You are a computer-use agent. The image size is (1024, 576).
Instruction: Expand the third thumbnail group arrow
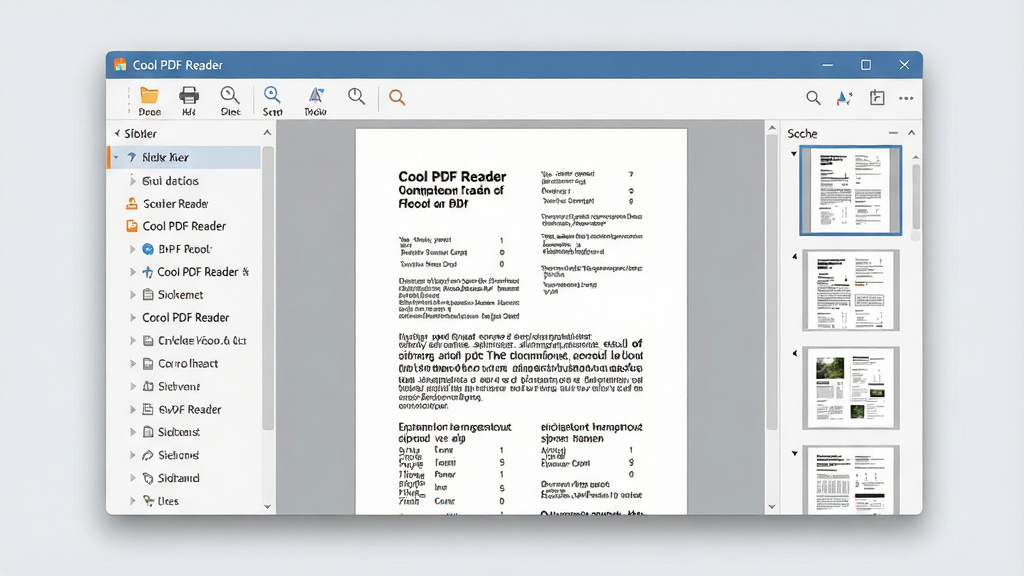(x=794, y=353)
